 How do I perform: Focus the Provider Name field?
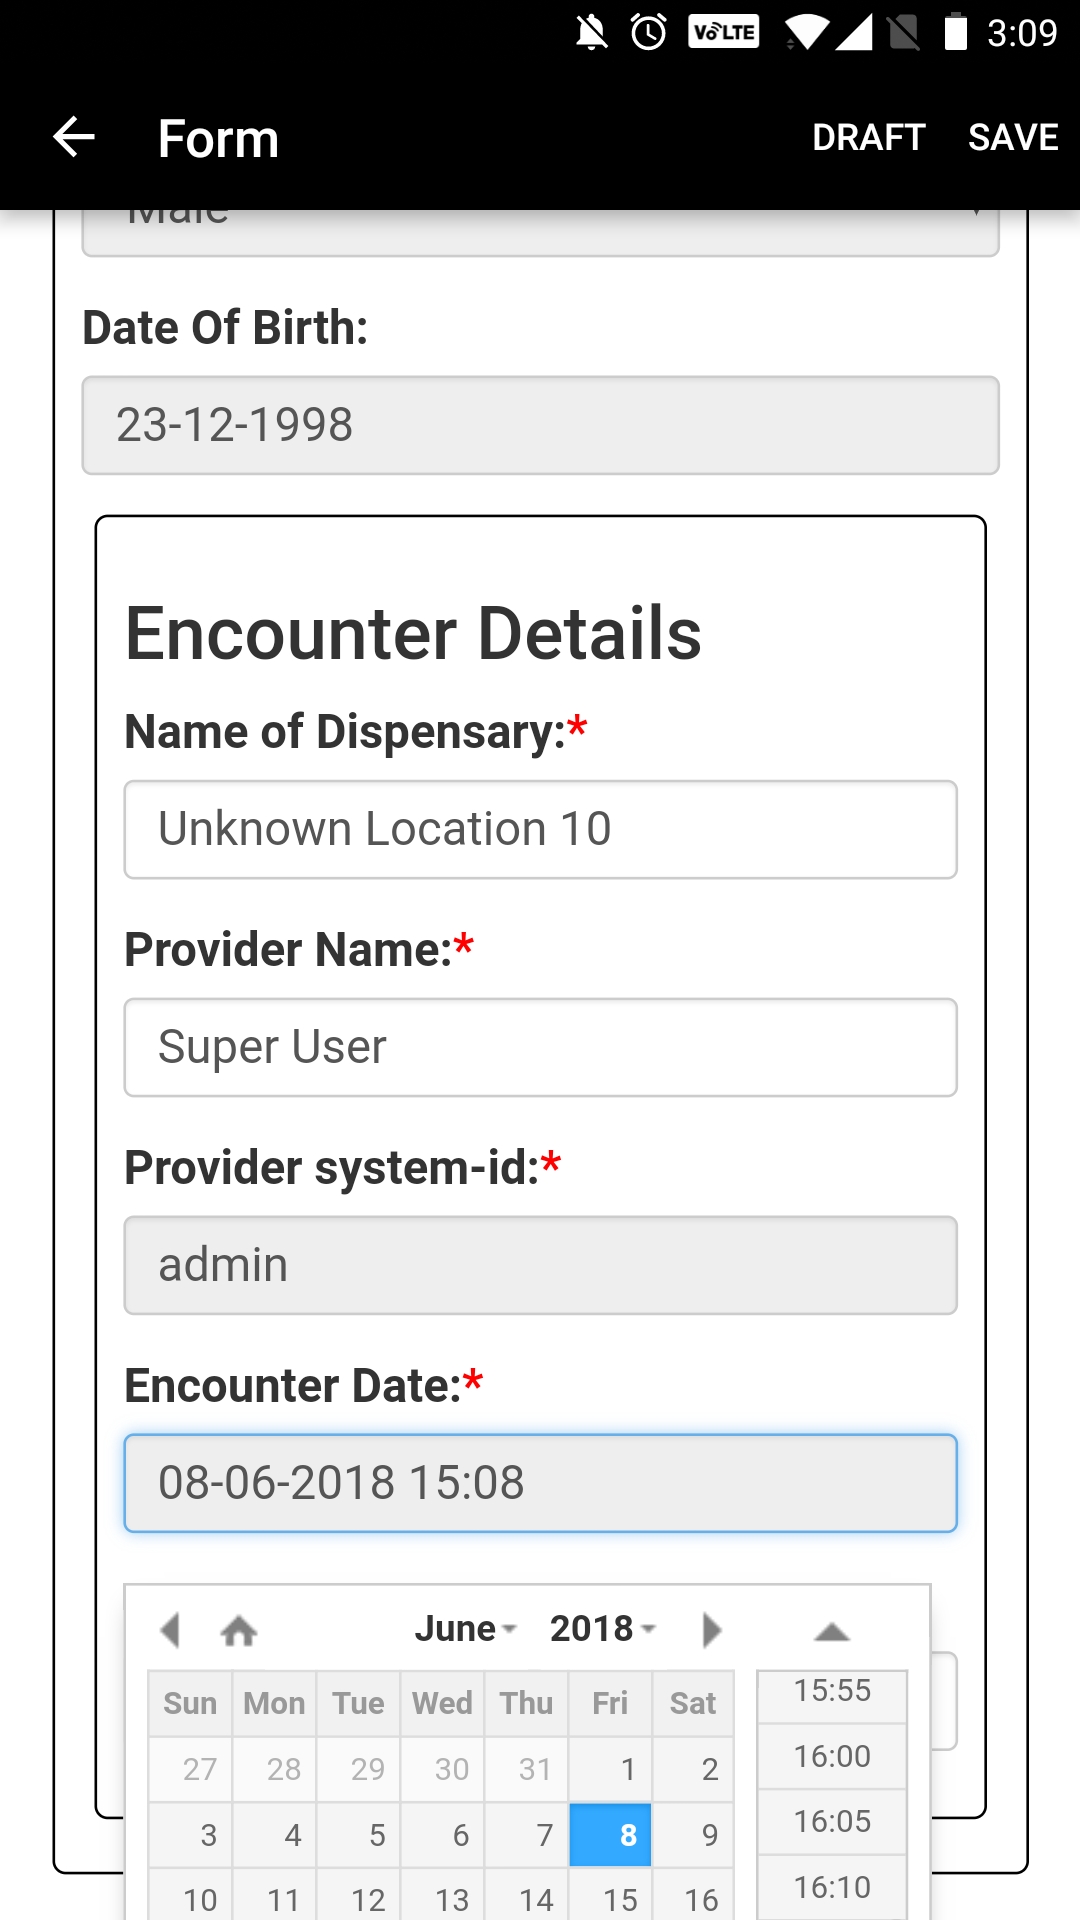(x=540, y=1047)
